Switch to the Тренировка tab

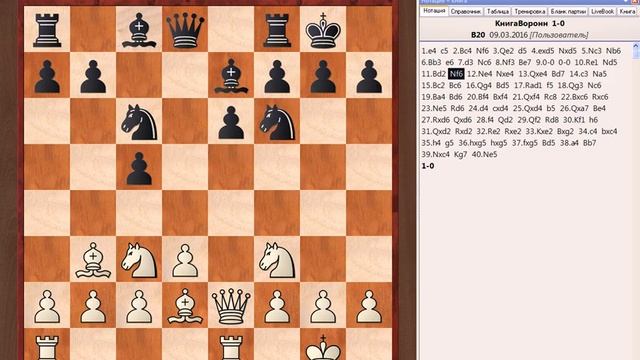pos(530,11)
